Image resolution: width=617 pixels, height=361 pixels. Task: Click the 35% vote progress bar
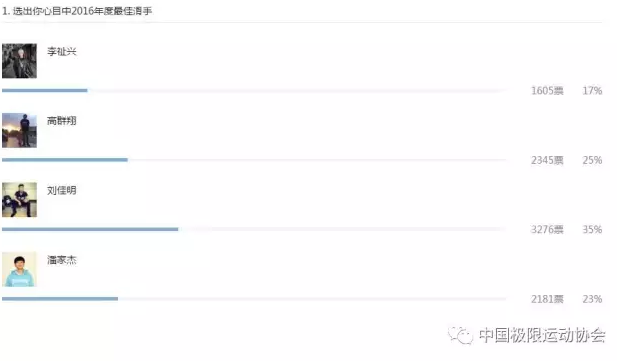coord(254,229)
